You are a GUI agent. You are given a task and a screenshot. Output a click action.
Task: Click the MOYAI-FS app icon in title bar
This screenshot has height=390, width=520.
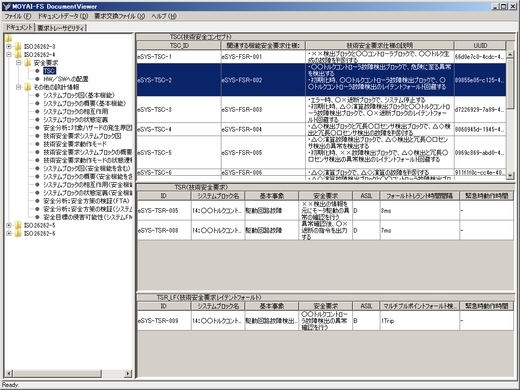tap(6, 6)
